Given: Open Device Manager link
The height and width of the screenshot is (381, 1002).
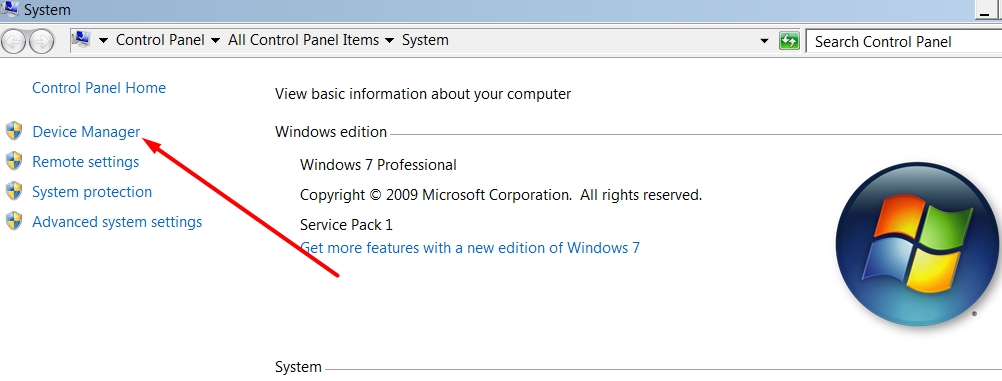Looking at the screenshot, I should 86,132.
